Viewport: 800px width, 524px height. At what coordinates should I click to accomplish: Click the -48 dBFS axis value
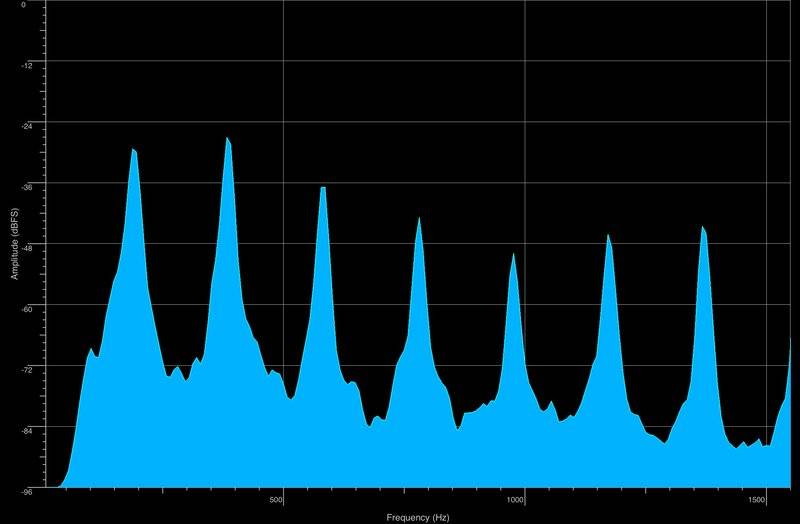[27, 248]
